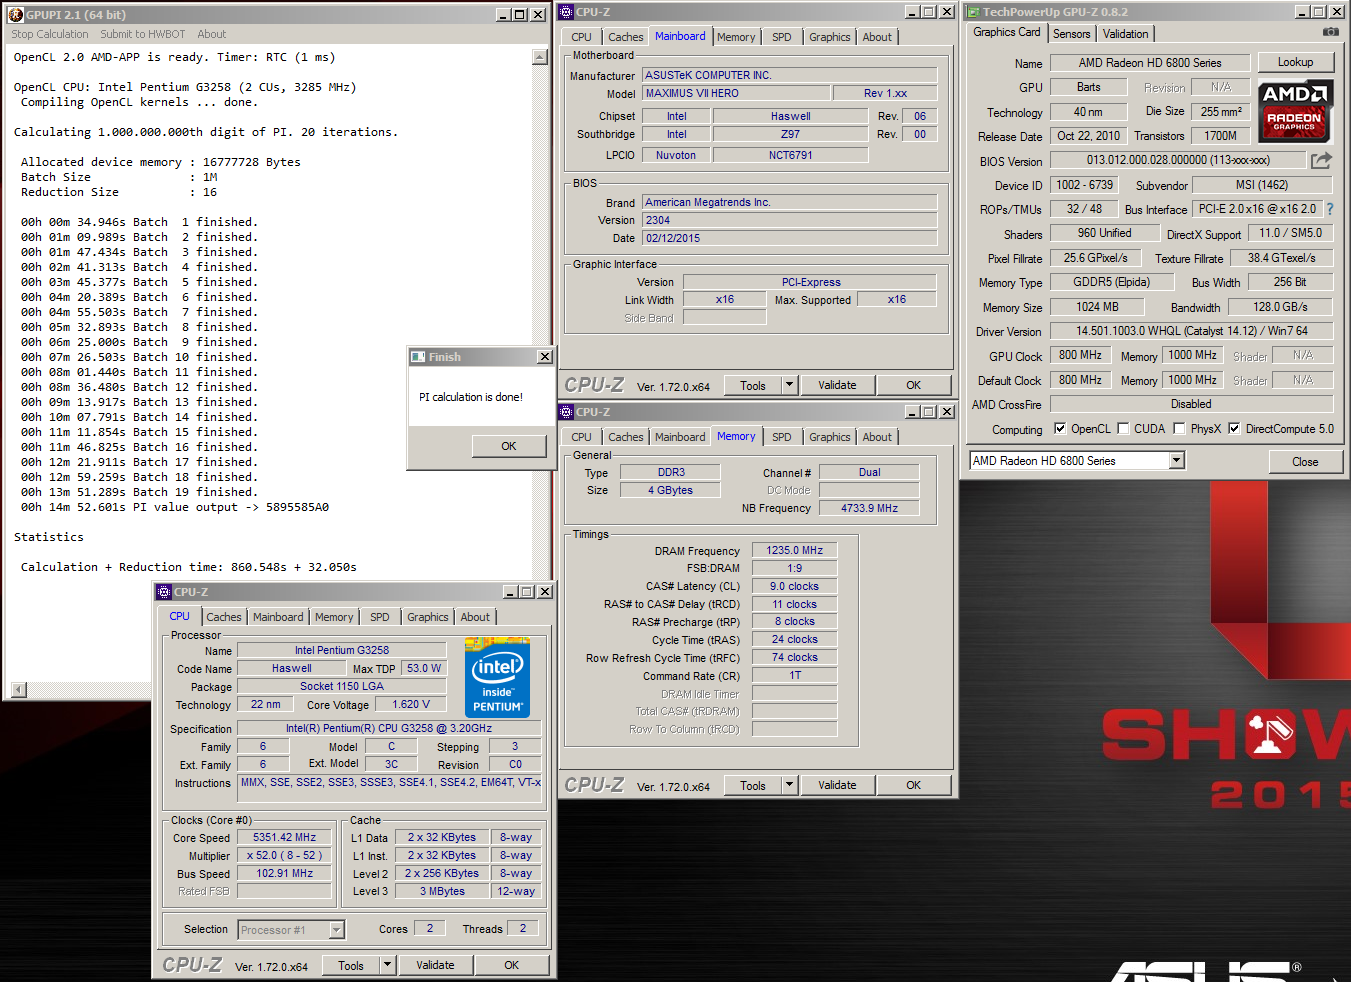The image size is (1351, 982).
Task: Open the Processor #1 selection dropdown
Action: tap(337, 930)
